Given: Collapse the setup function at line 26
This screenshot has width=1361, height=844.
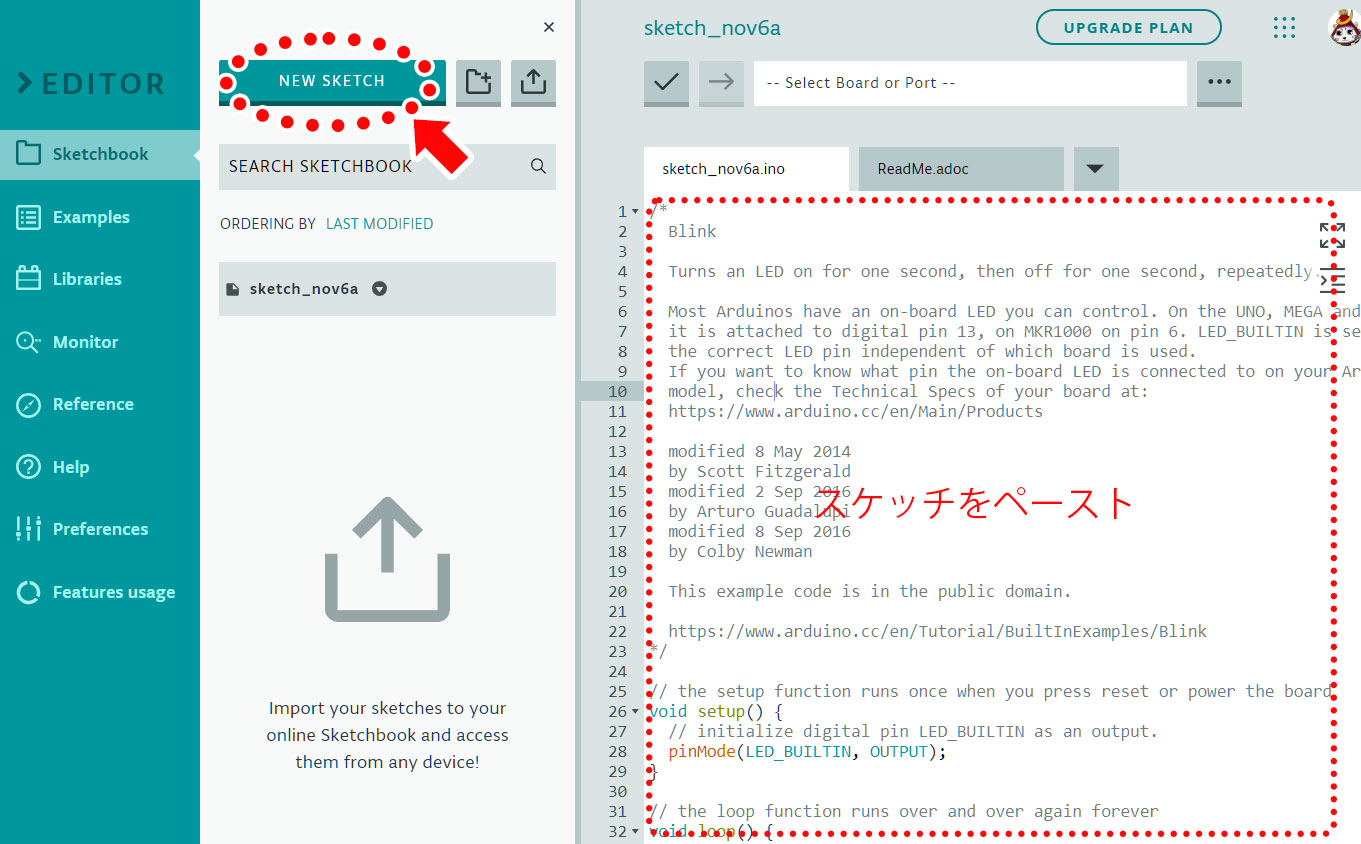Looking at the screenshot, I should point(636,711).
